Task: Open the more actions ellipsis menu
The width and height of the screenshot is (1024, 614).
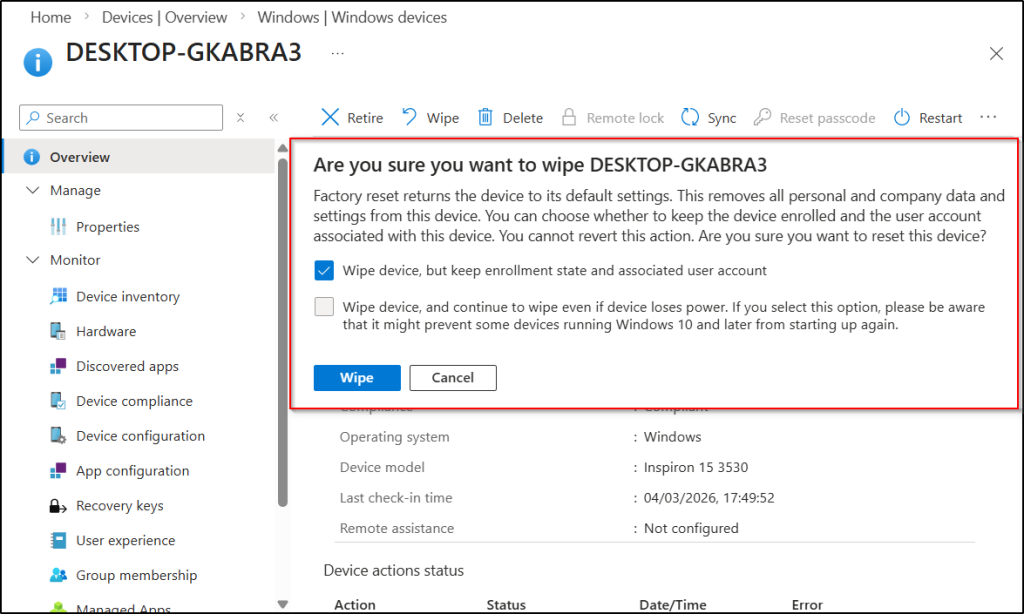Action: click(x=988, y=117)
